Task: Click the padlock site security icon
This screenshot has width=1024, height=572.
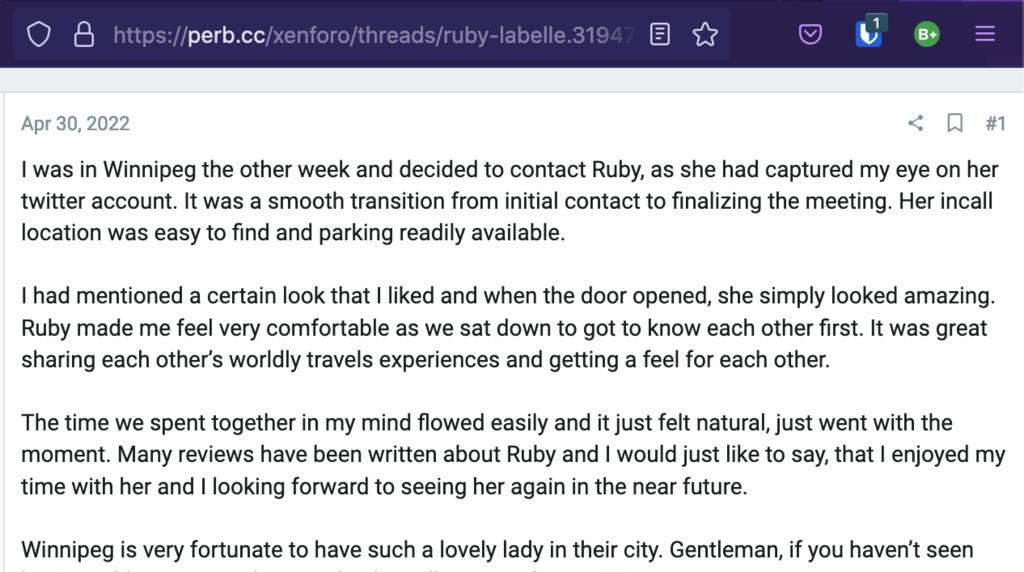Action: click(x=84, y=35)
